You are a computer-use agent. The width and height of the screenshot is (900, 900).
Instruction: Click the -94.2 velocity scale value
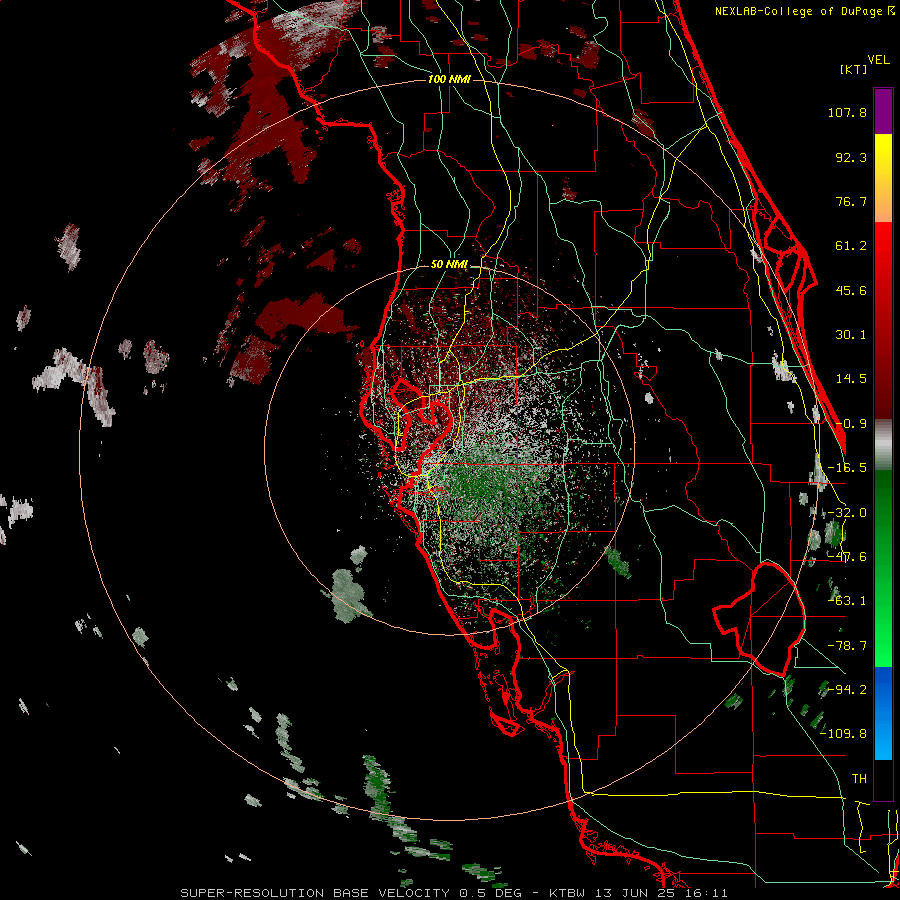coord(847,689)
